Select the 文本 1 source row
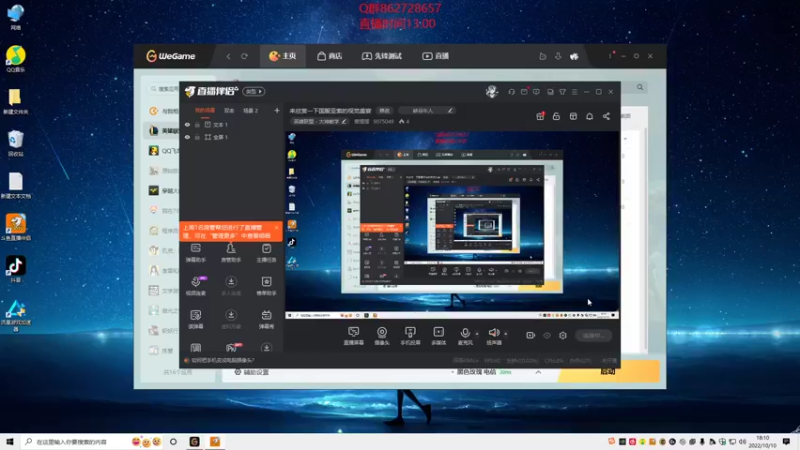Viewport: 800px width, 450px height. [232, 124]
